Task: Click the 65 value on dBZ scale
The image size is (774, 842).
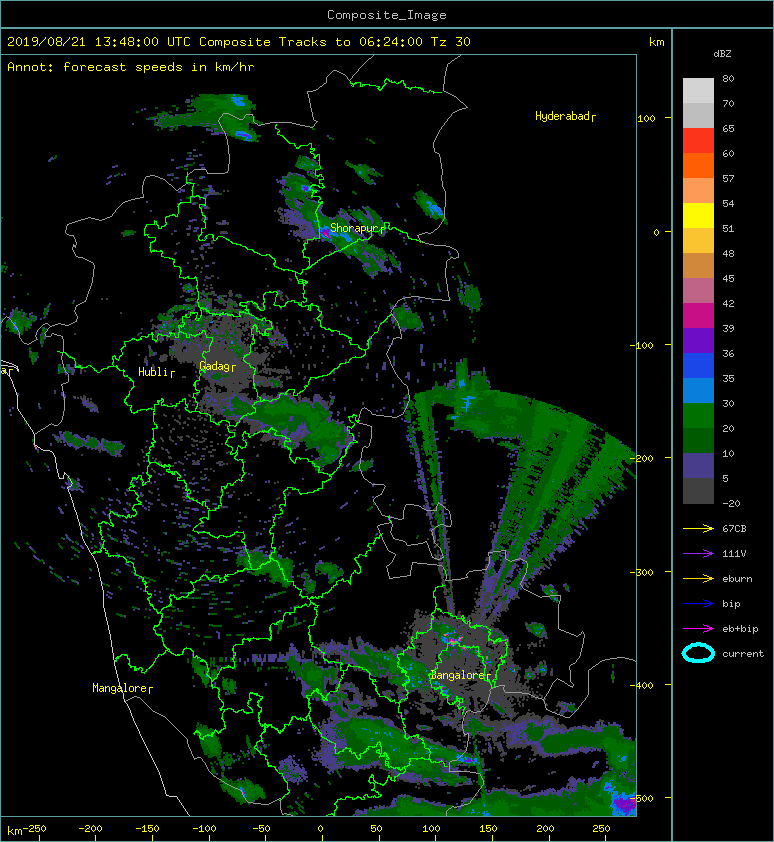Action: 728,128
